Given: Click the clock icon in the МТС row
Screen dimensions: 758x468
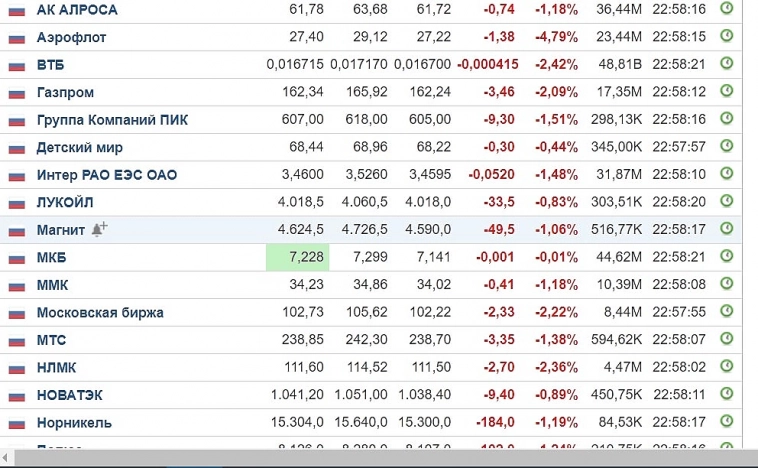Looking at the screenshot, I should pyautogui.click(x=727, y=339).
